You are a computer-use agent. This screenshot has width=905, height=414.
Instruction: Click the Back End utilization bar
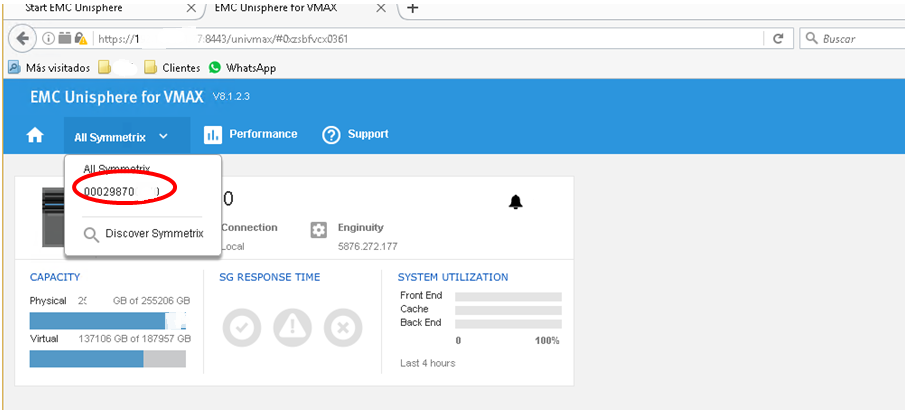508,324
